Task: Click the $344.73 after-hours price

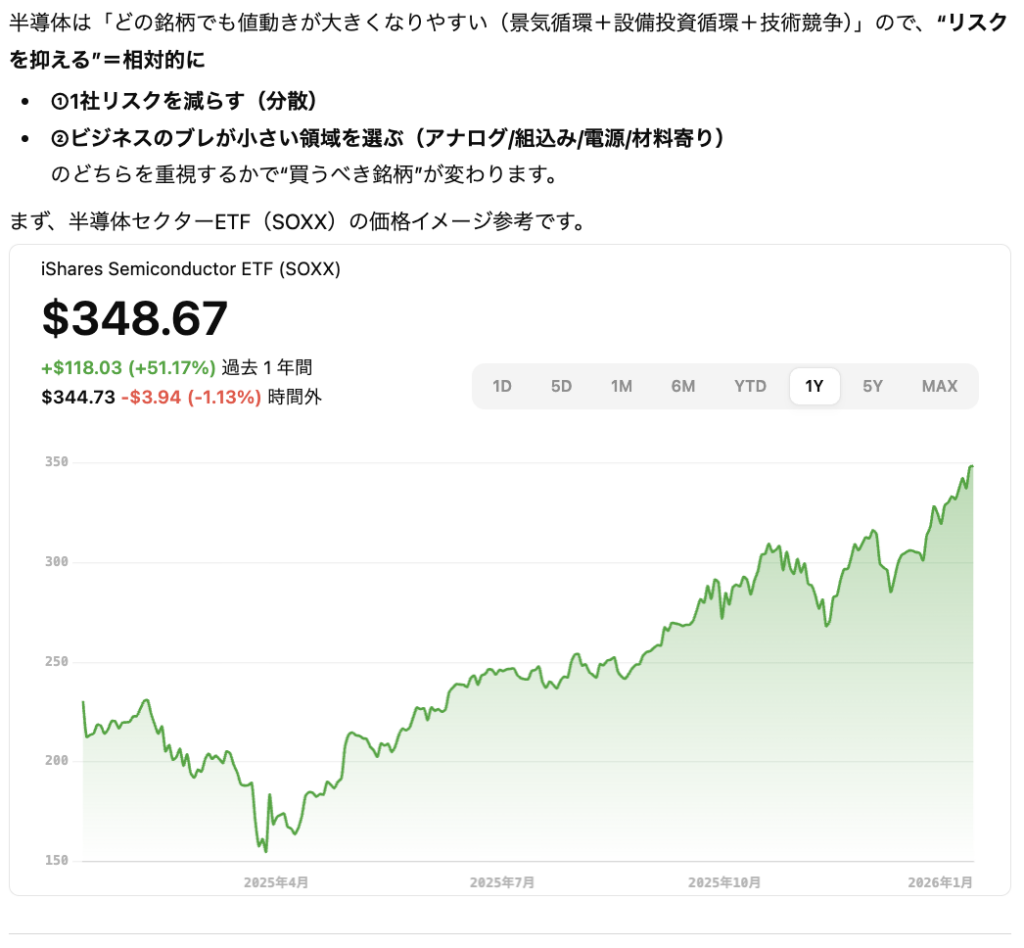Action: pyautogui.click(x=78, y=397)
